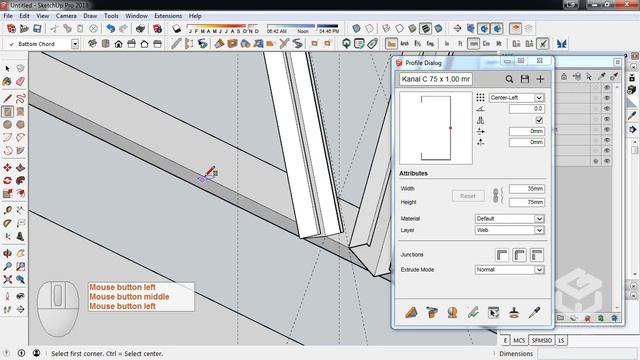Viewport: 640px width, 360px height.
Task: Switch units to Cm
Action: click(x=486, y=43)
